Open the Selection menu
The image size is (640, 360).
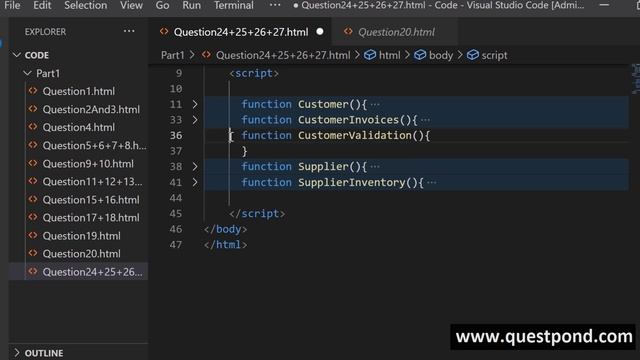[x=86, y=5]
